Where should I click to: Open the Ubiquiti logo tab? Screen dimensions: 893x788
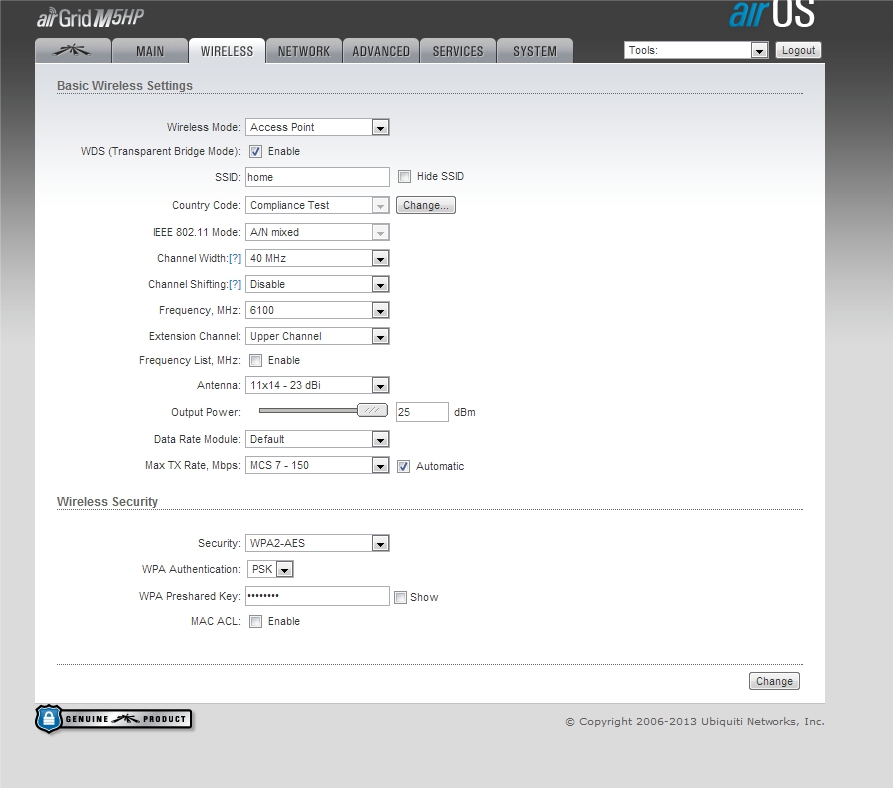pyautogui.click(x=73, y=51)
